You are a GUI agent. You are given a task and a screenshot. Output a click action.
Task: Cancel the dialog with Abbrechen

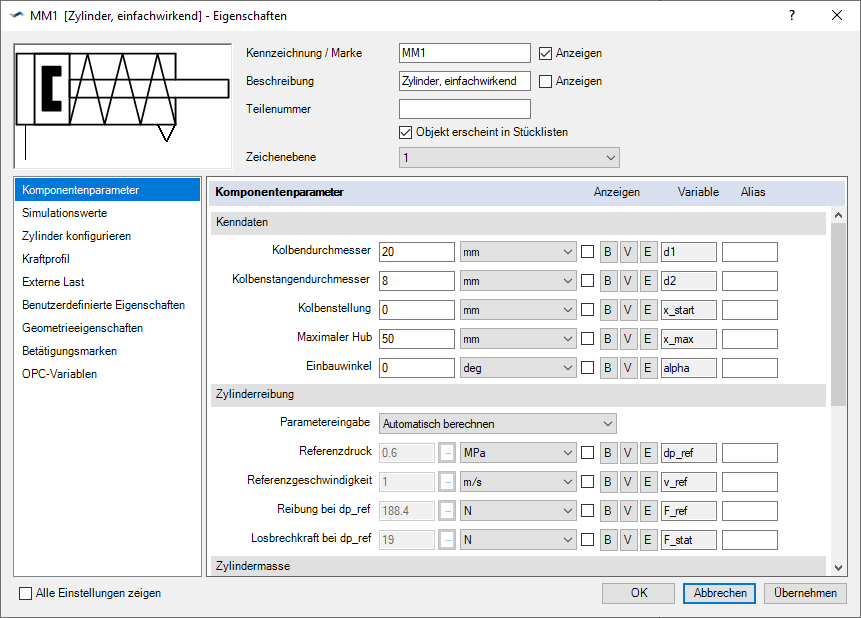pos(719,592)
